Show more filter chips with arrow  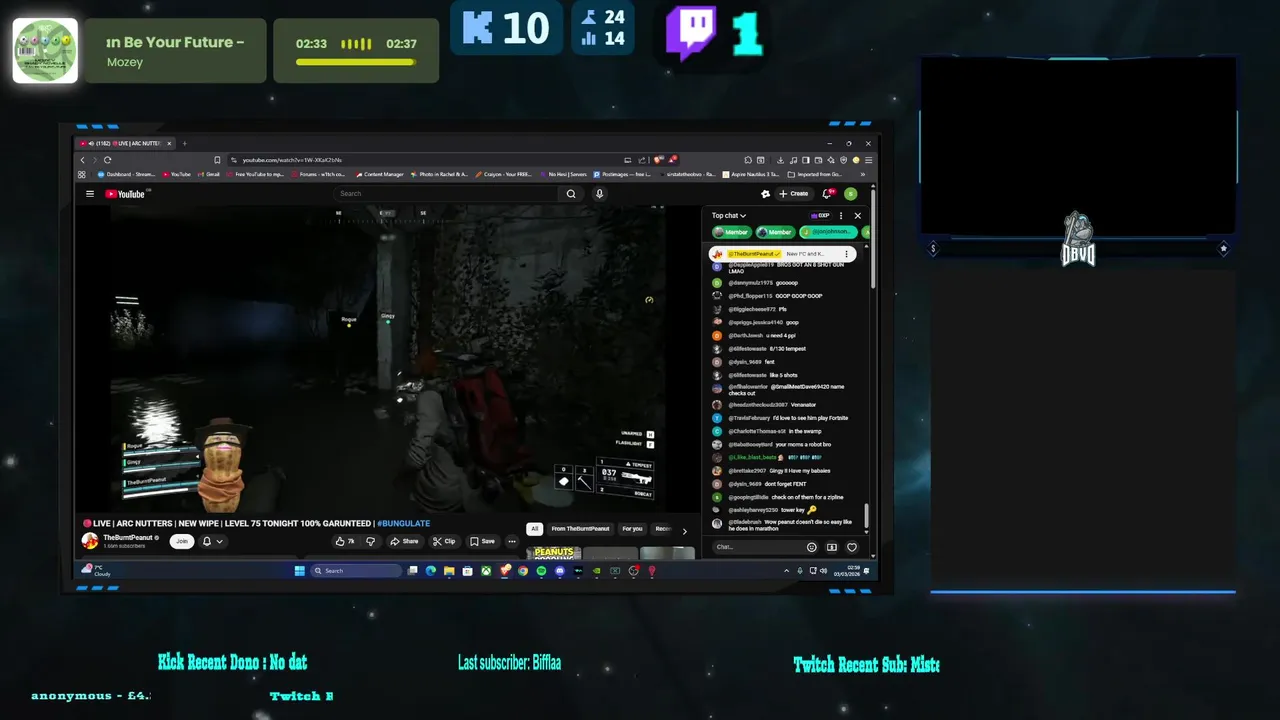[684, 530]
